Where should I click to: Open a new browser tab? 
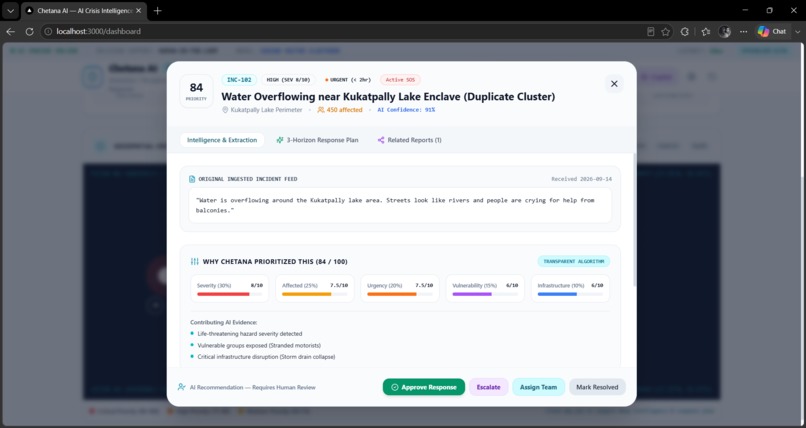pos(157,10)
